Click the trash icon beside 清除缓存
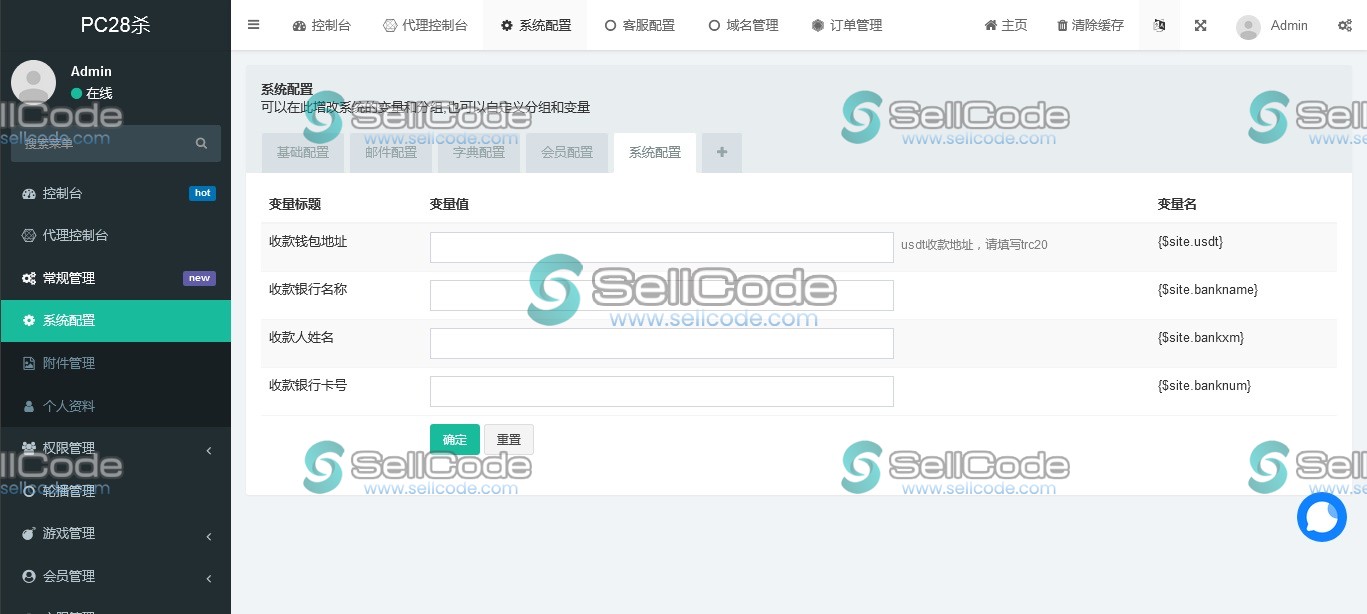 click(1062, 26)
